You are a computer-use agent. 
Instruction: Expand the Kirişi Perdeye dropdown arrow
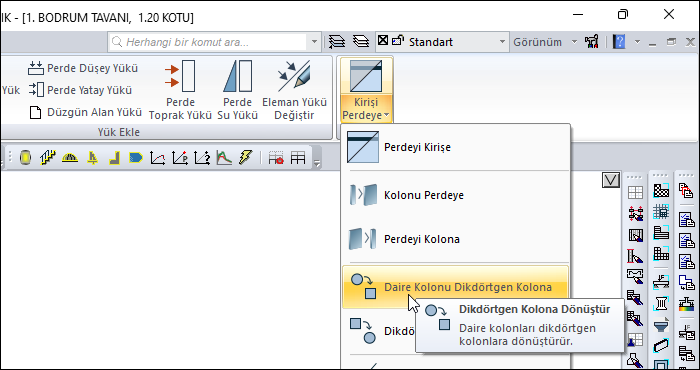[x=387, y=116]
